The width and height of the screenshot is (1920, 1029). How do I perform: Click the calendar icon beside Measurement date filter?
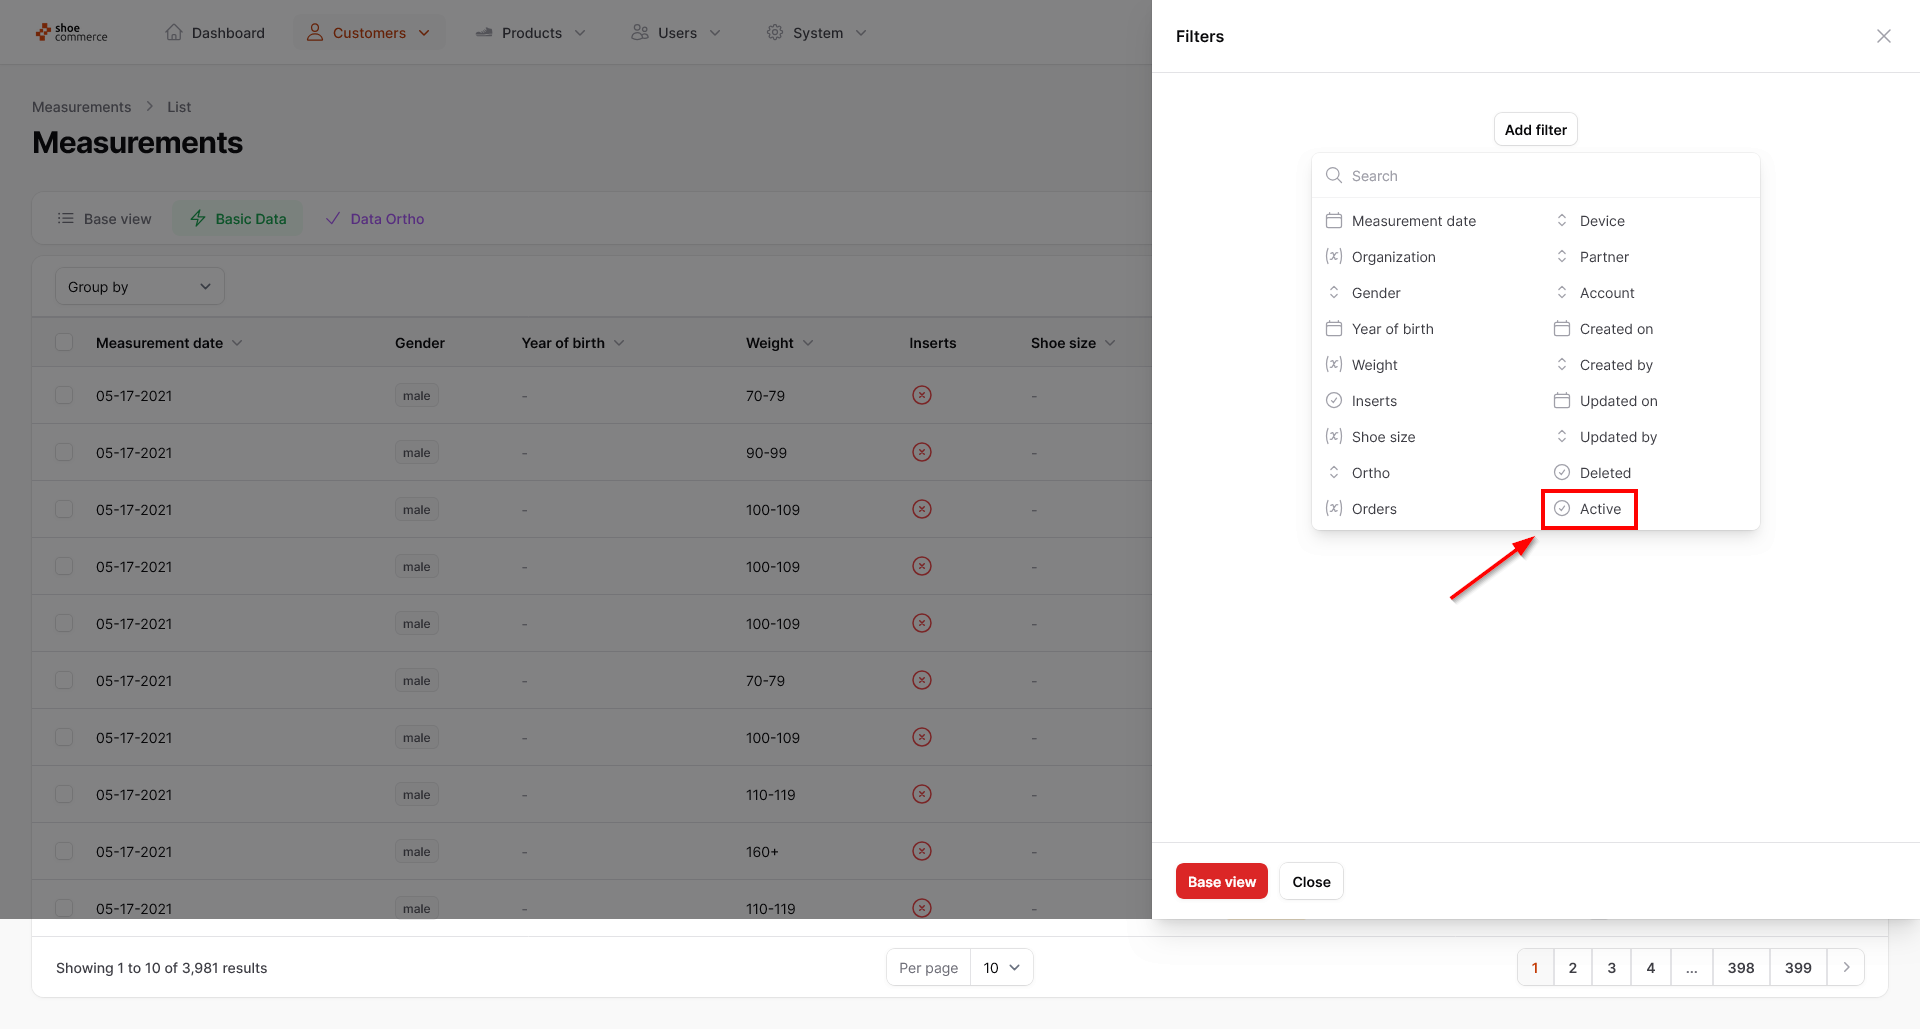coord(1334,220)
